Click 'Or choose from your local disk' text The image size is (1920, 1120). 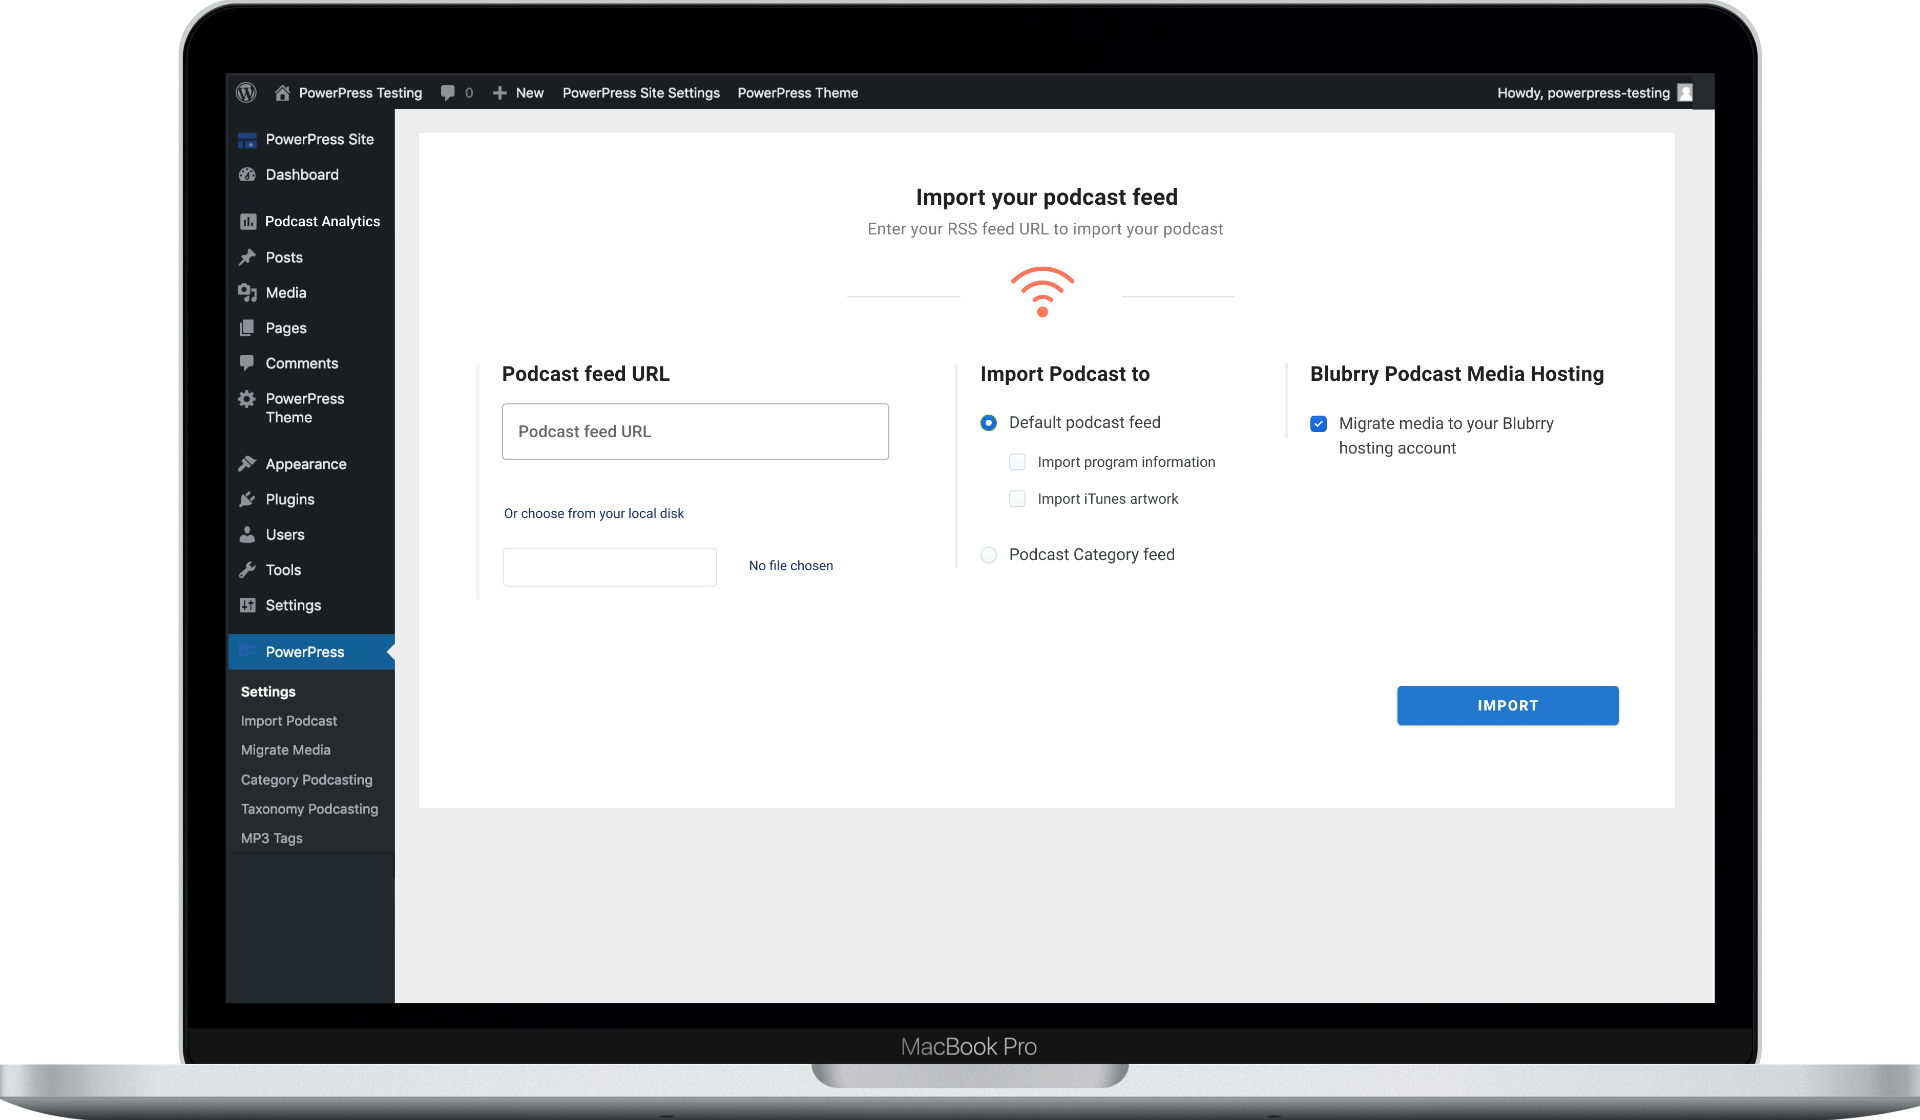click(x=594, y=514)
